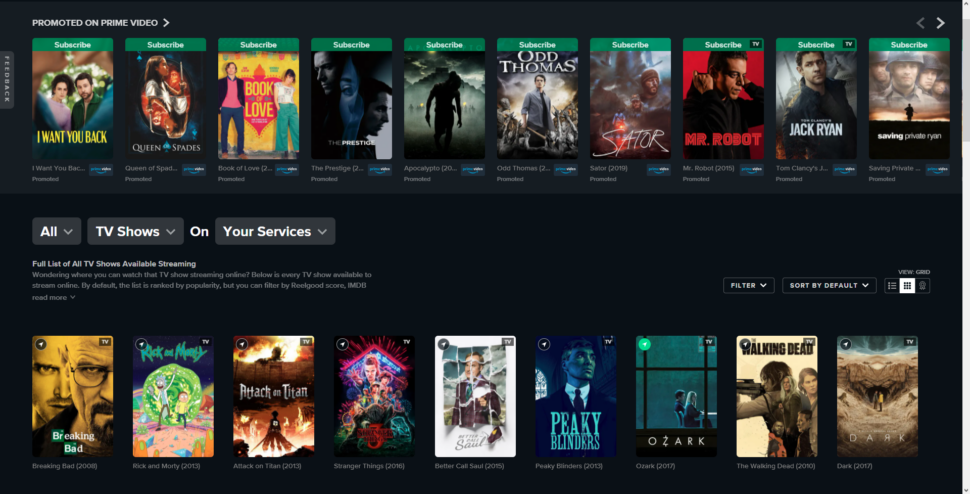Open the Sort By Default dropdown
Image resolution: width=970 pixels, height=494 pixels.
829,286
